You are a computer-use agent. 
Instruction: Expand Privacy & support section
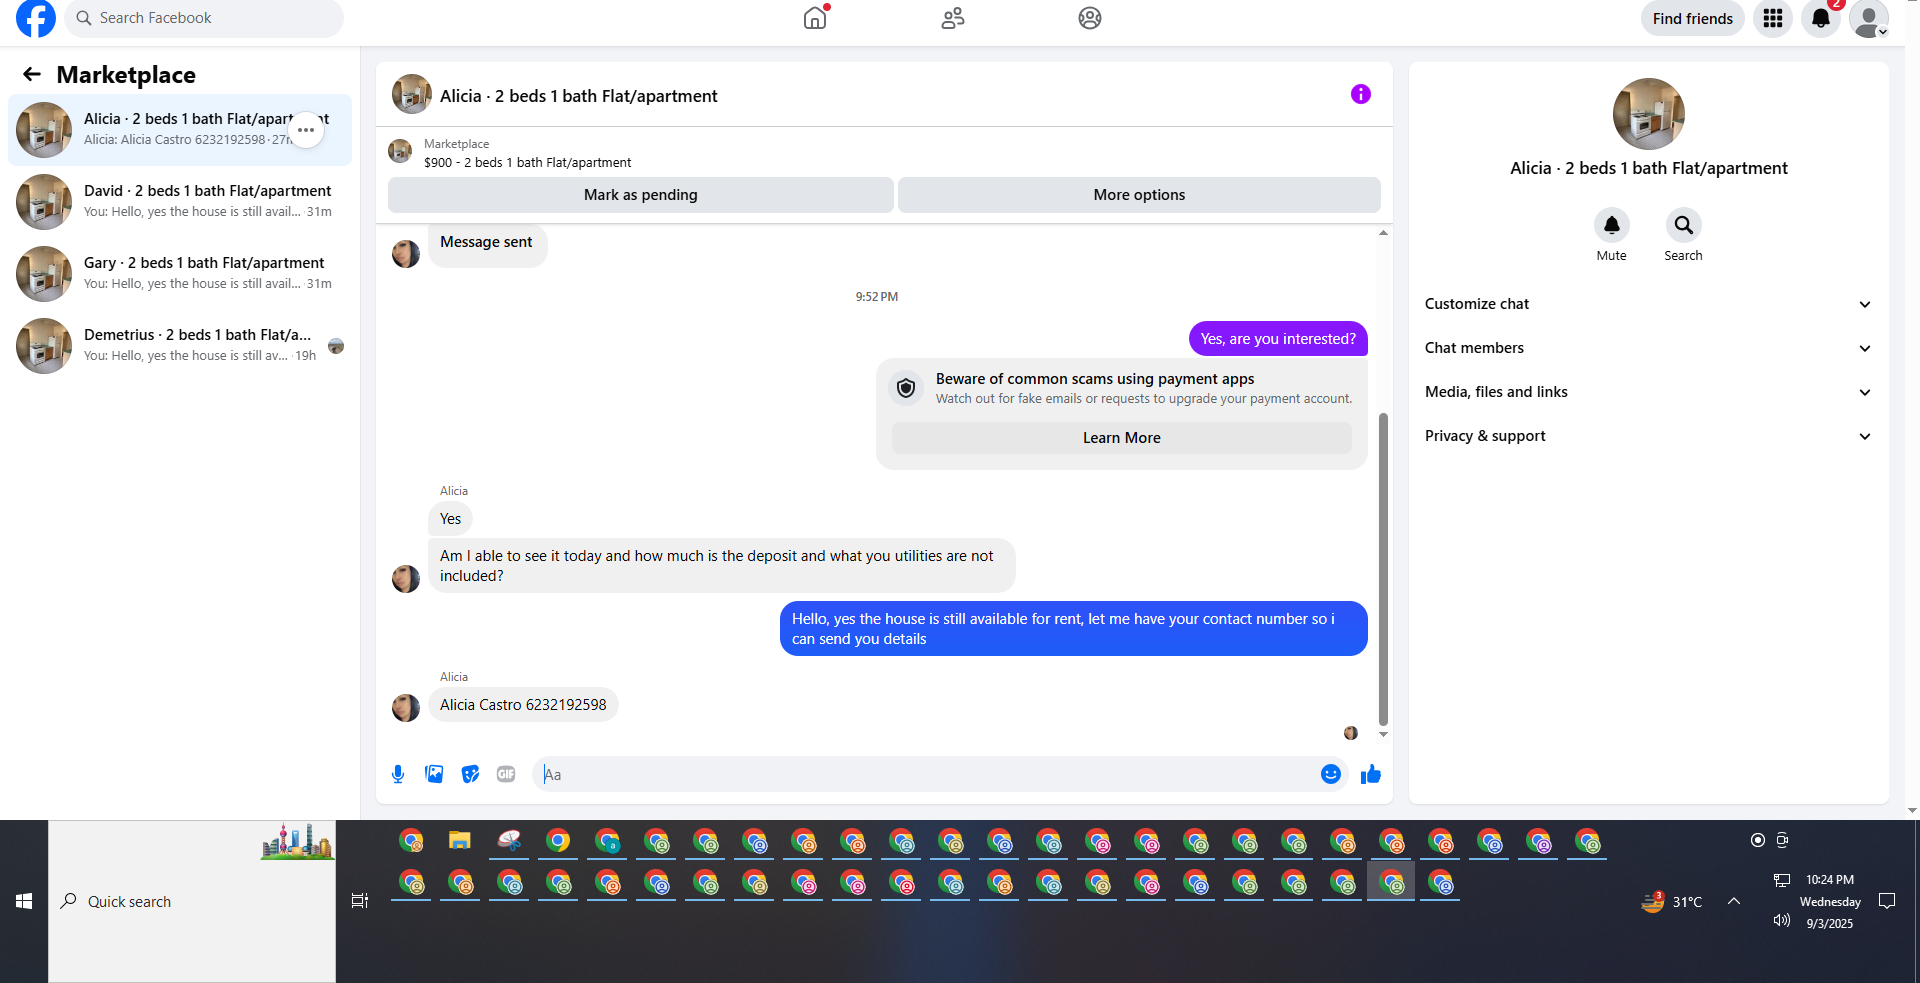point(1648,436)
